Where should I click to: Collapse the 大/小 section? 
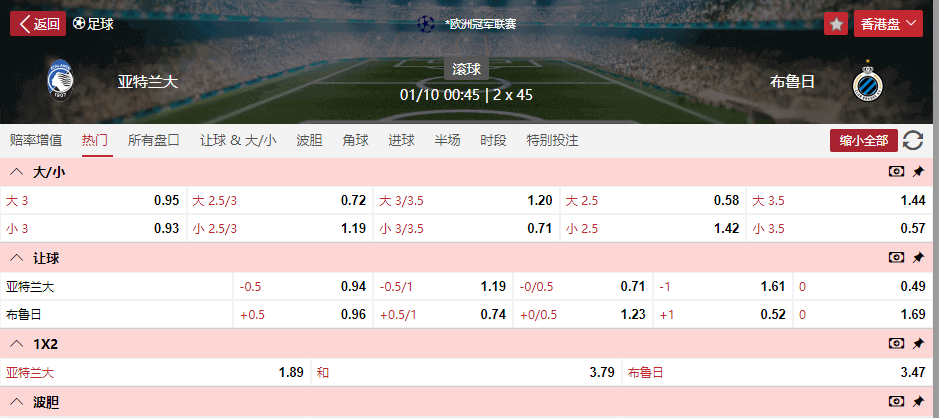(16, 172)
